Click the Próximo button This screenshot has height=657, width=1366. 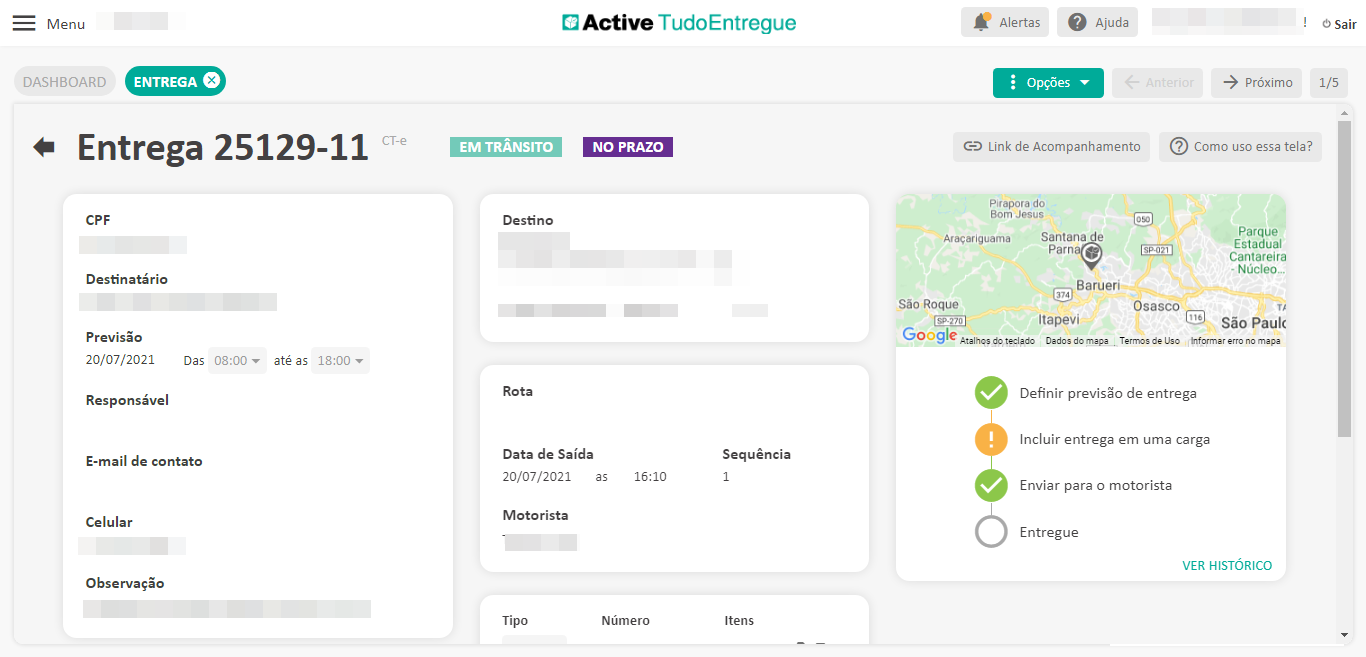tap(1256, 83)
